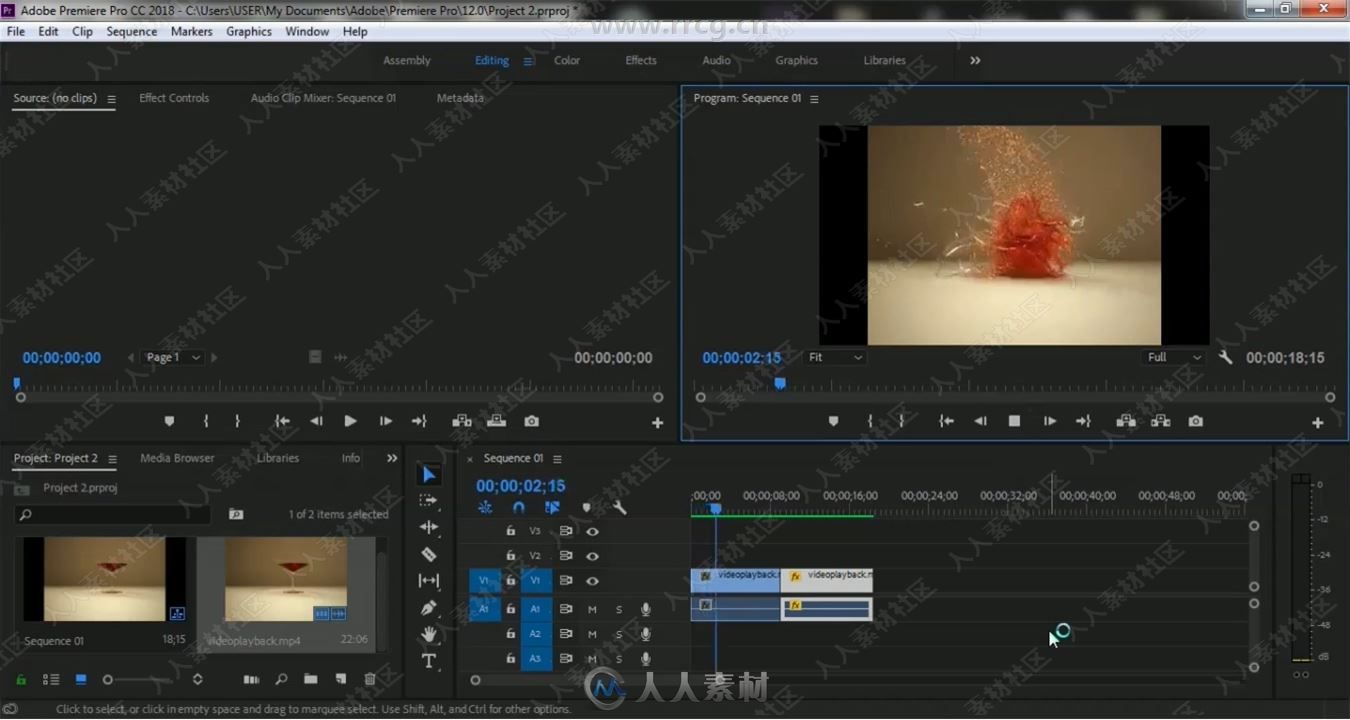Toggle Snap magnet in timeline

click(518, 508)
